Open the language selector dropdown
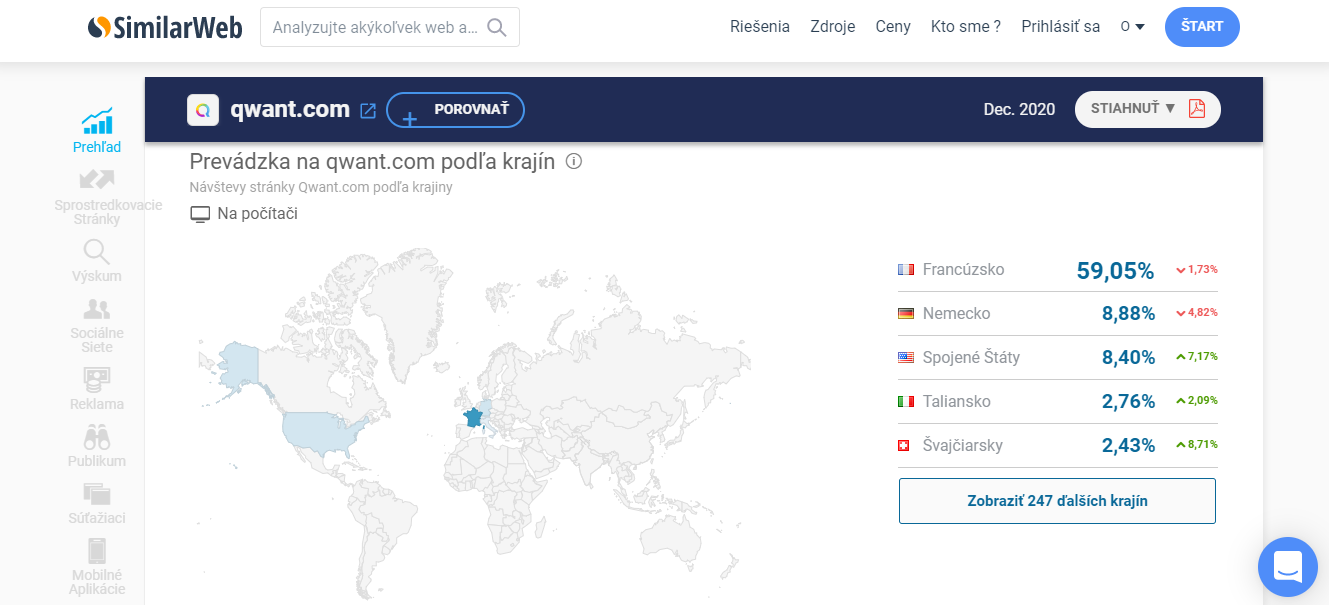This screenshot has height=605, width=1329. (x=1133, y=27)
